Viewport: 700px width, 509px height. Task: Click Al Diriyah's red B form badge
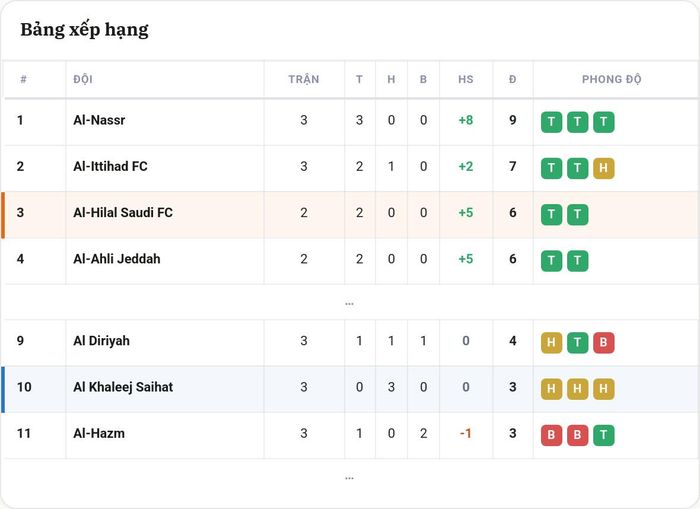click(x=604, y=342)
